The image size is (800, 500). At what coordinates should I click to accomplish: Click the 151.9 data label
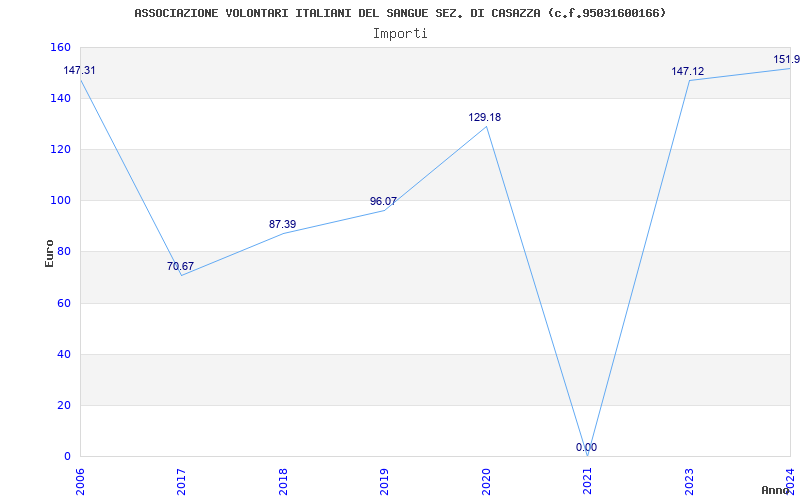pyautogui.click(x=786, y=59)
